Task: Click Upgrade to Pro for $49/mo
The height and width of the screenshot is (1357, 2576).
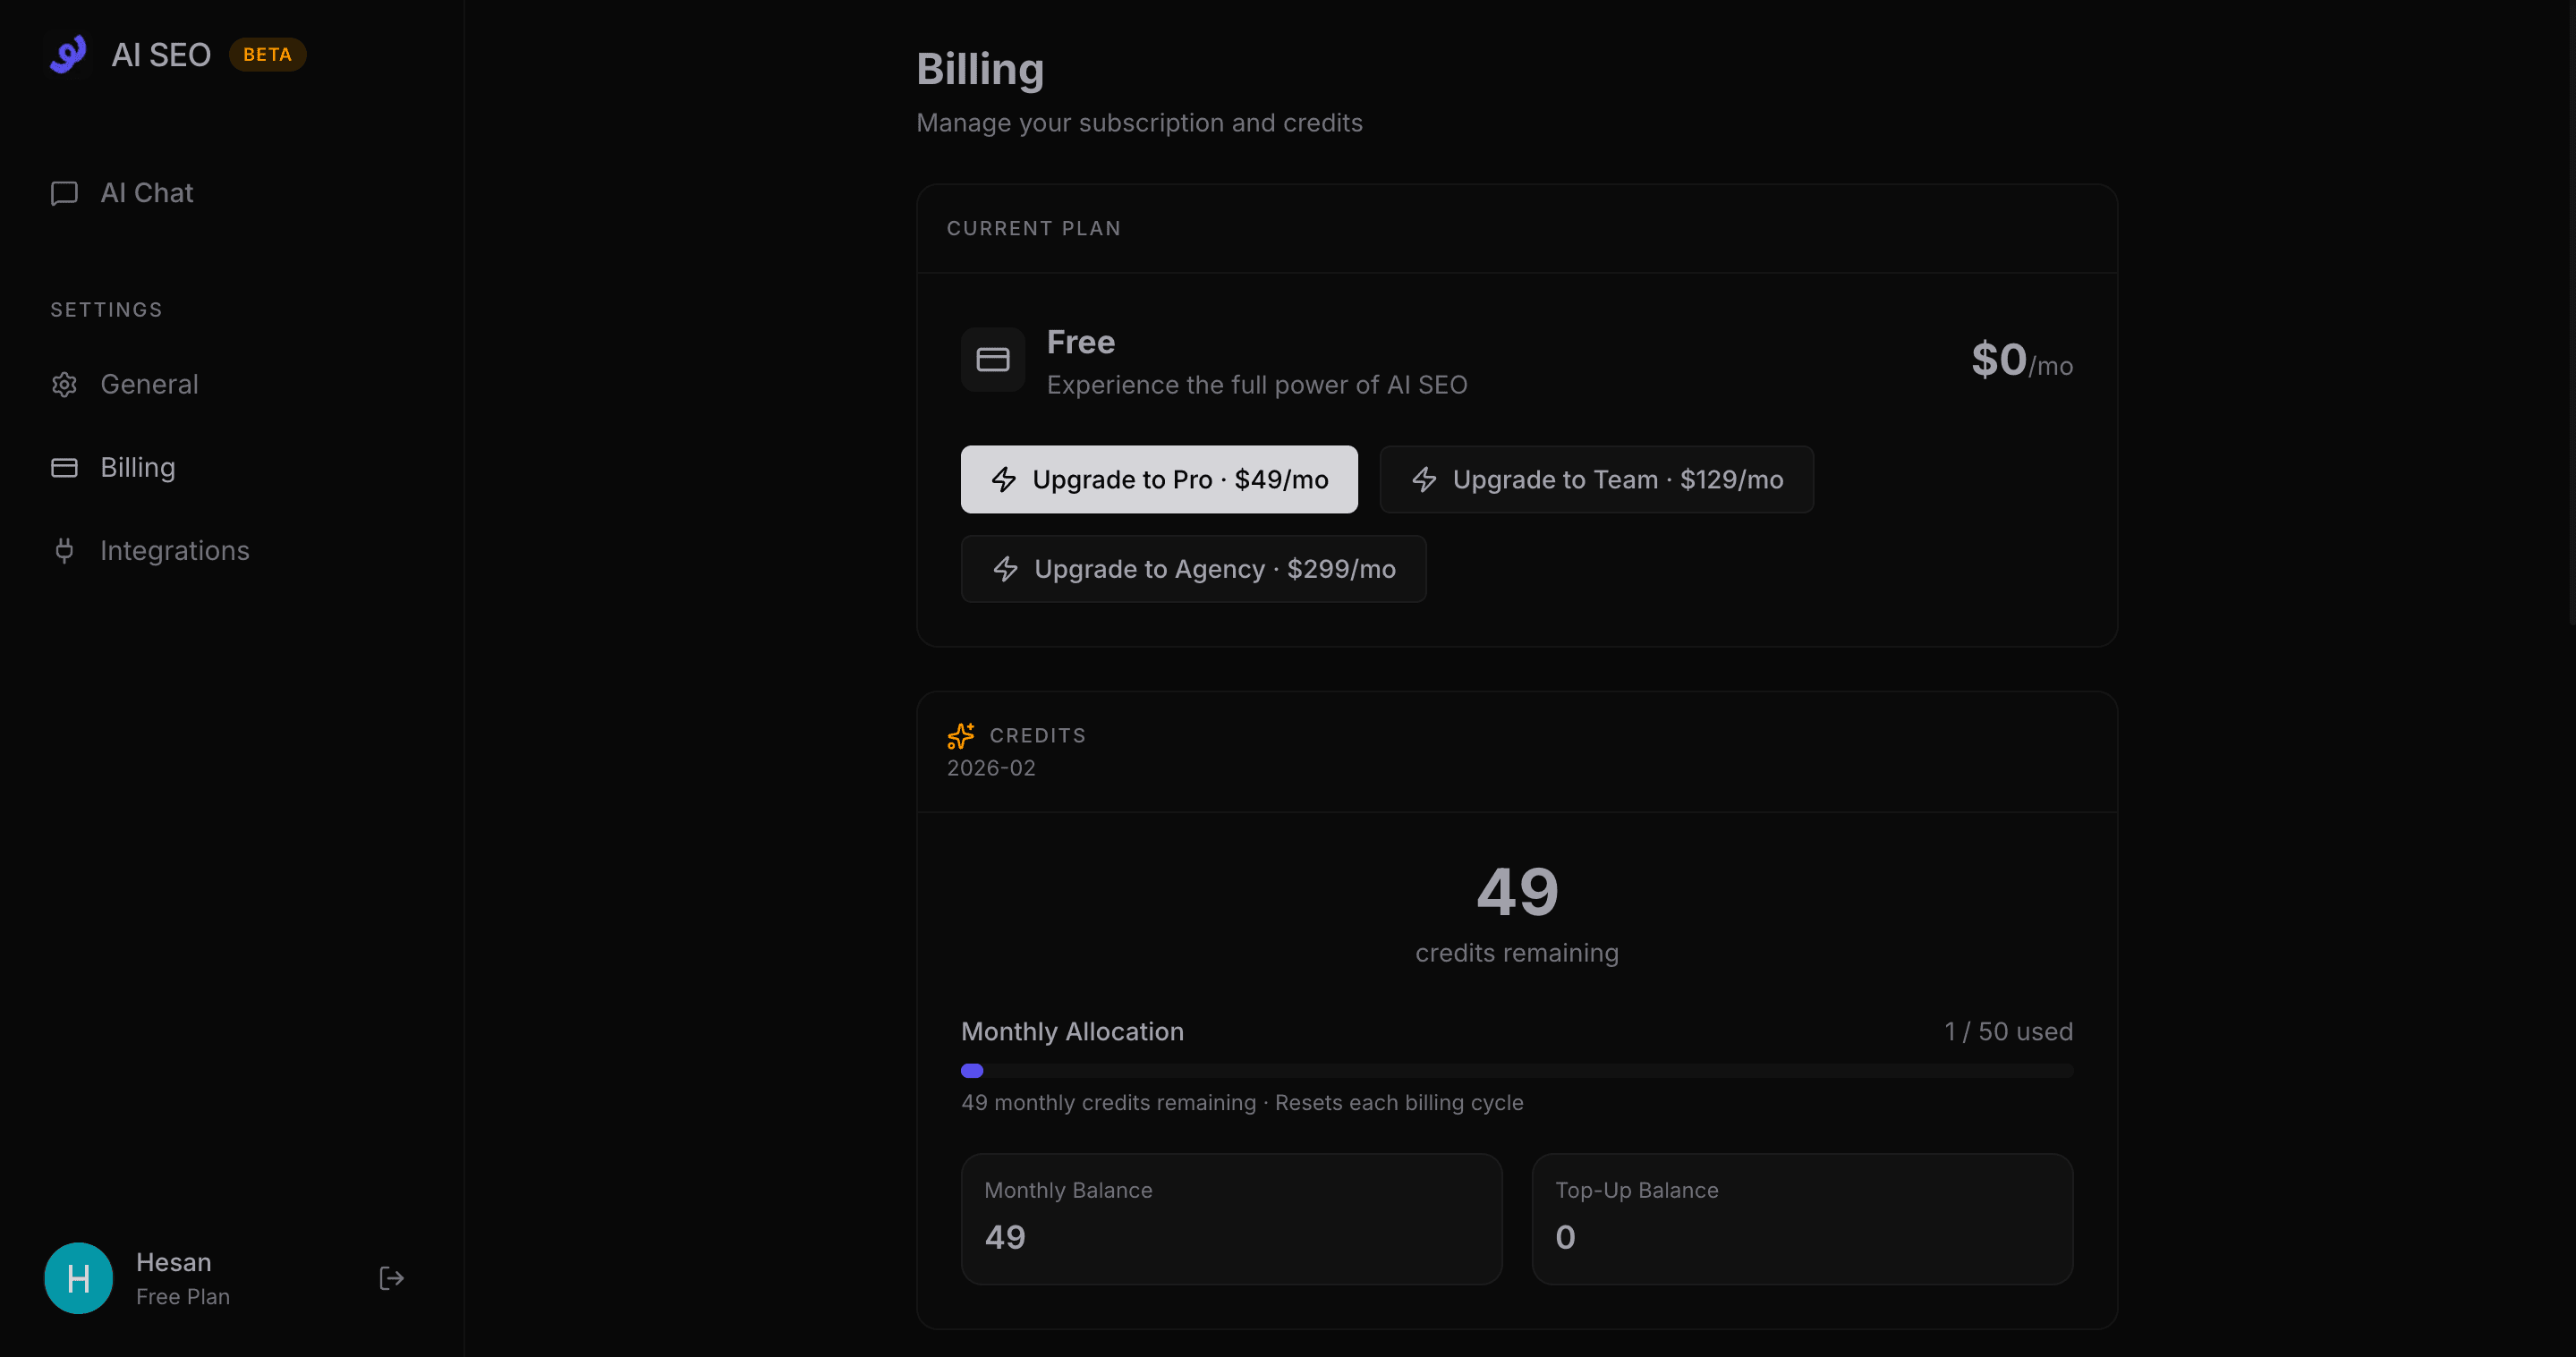Action: [1158, 479]
